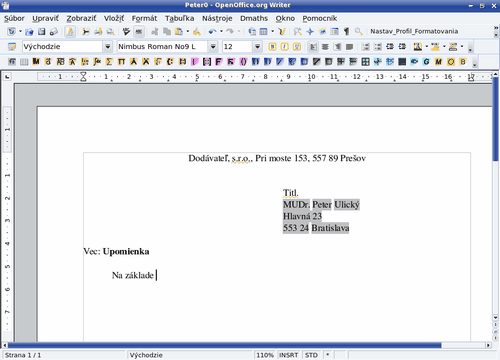Click Nastav_Profil_Formatovania toolbar button

coord(414,31)
